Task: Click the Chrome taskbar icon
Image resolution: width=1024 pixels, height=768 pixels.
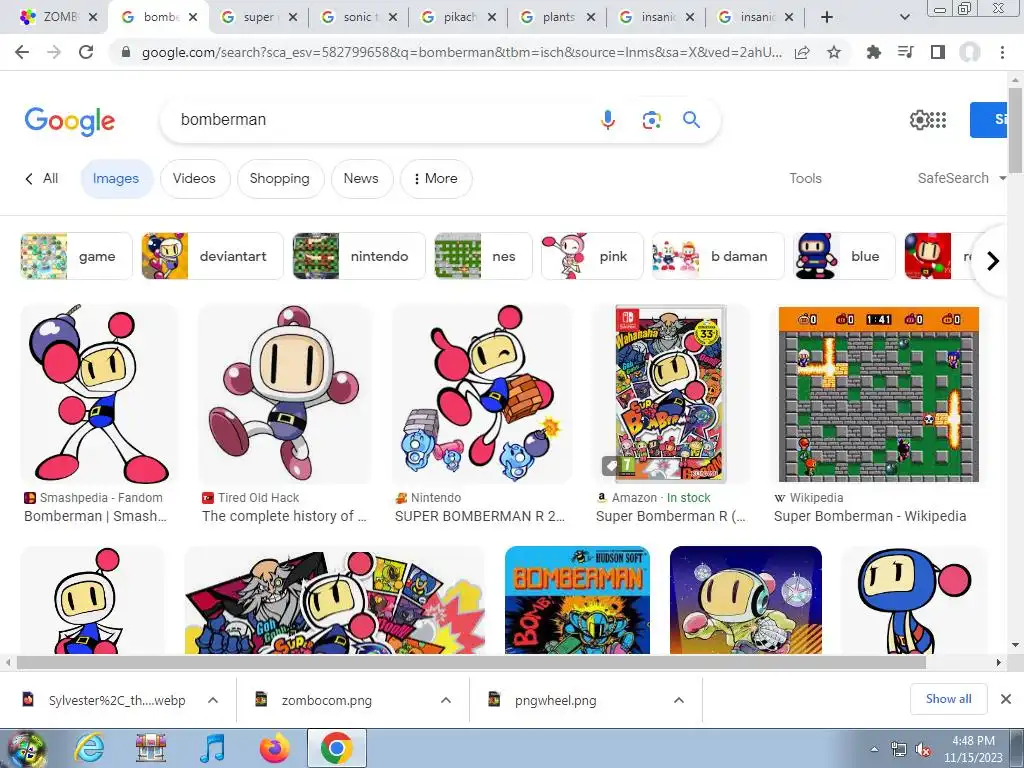Action: tap(336, 748)
